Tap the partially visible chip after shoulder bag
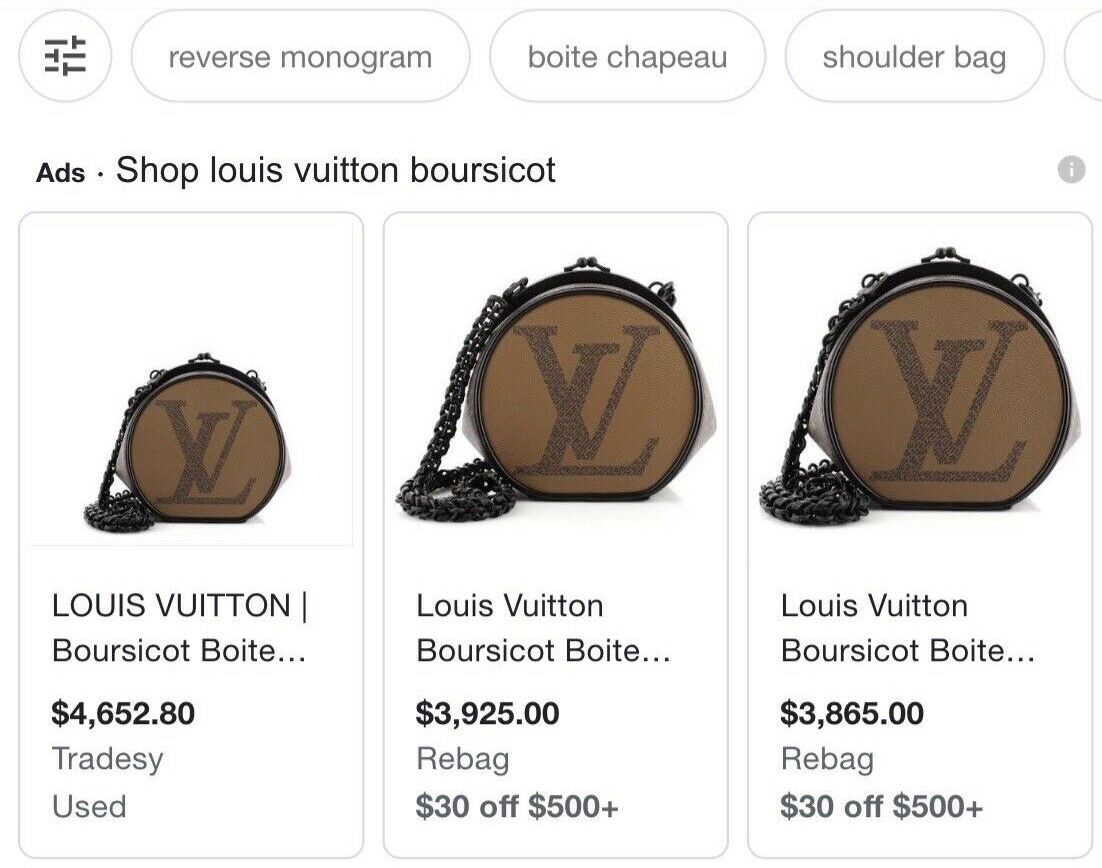Image resolution: width=1102 pixels, height=868 pixels. pyautogui.click(x=1084, y=56)
